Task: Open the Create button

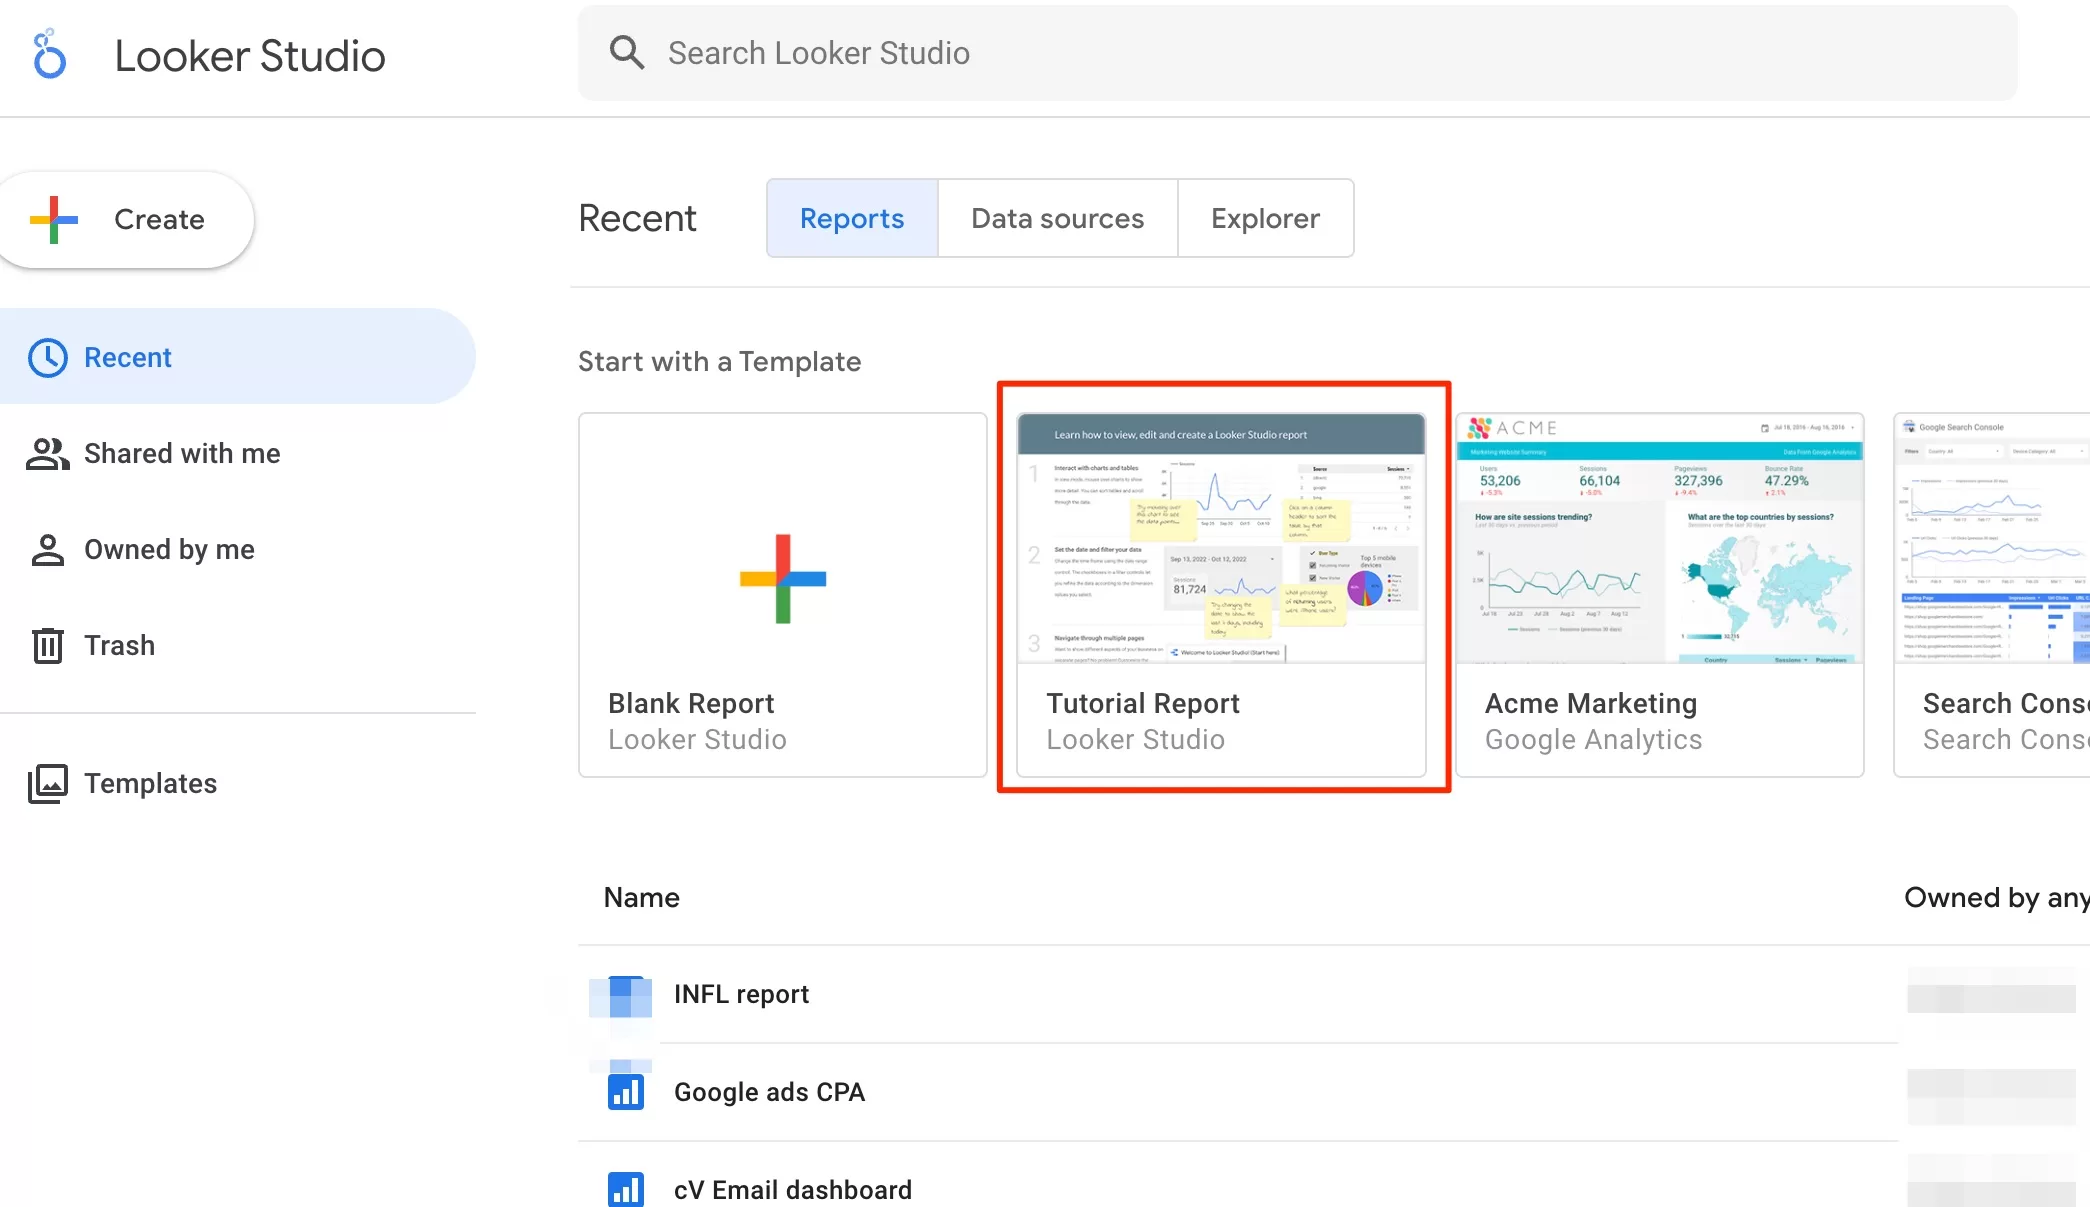Action: tap(127, 220)
